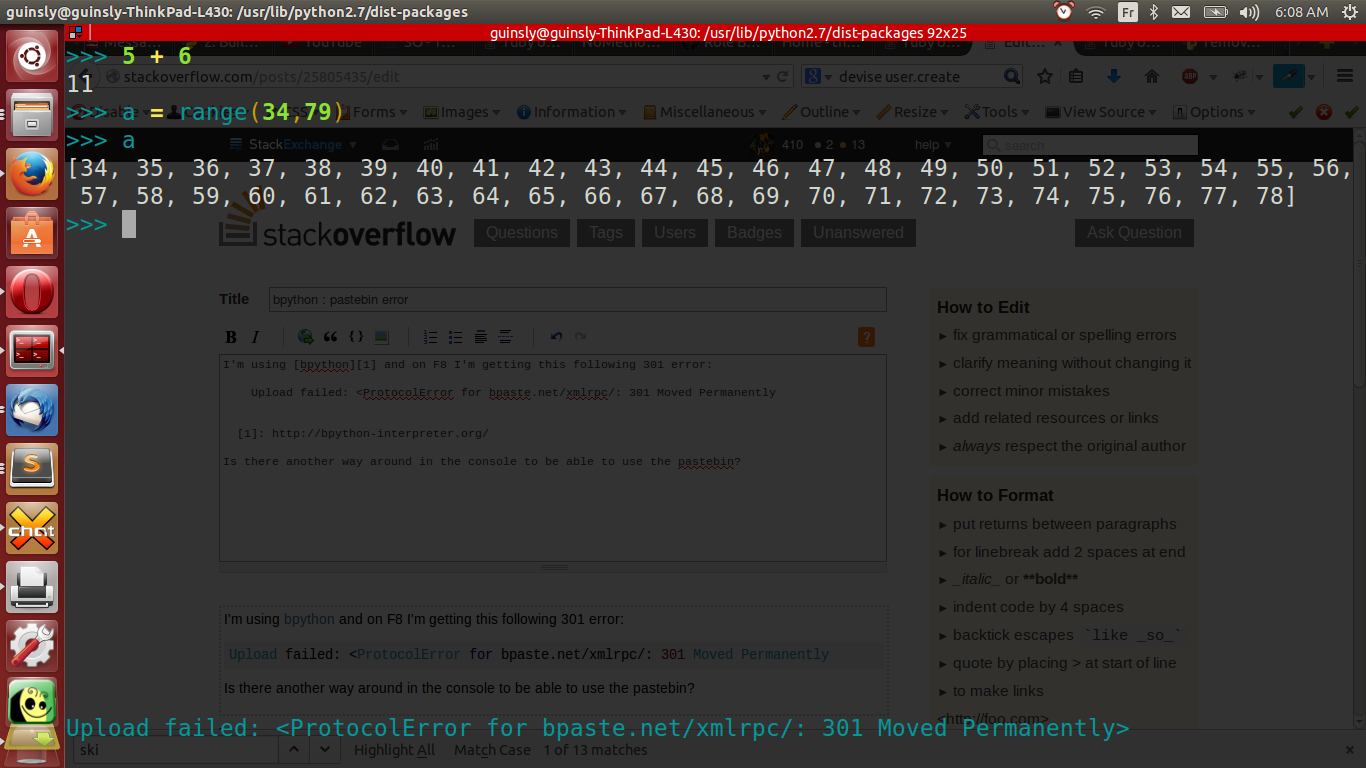Open the battery indicator in top panel

[x=1215, y=12]
